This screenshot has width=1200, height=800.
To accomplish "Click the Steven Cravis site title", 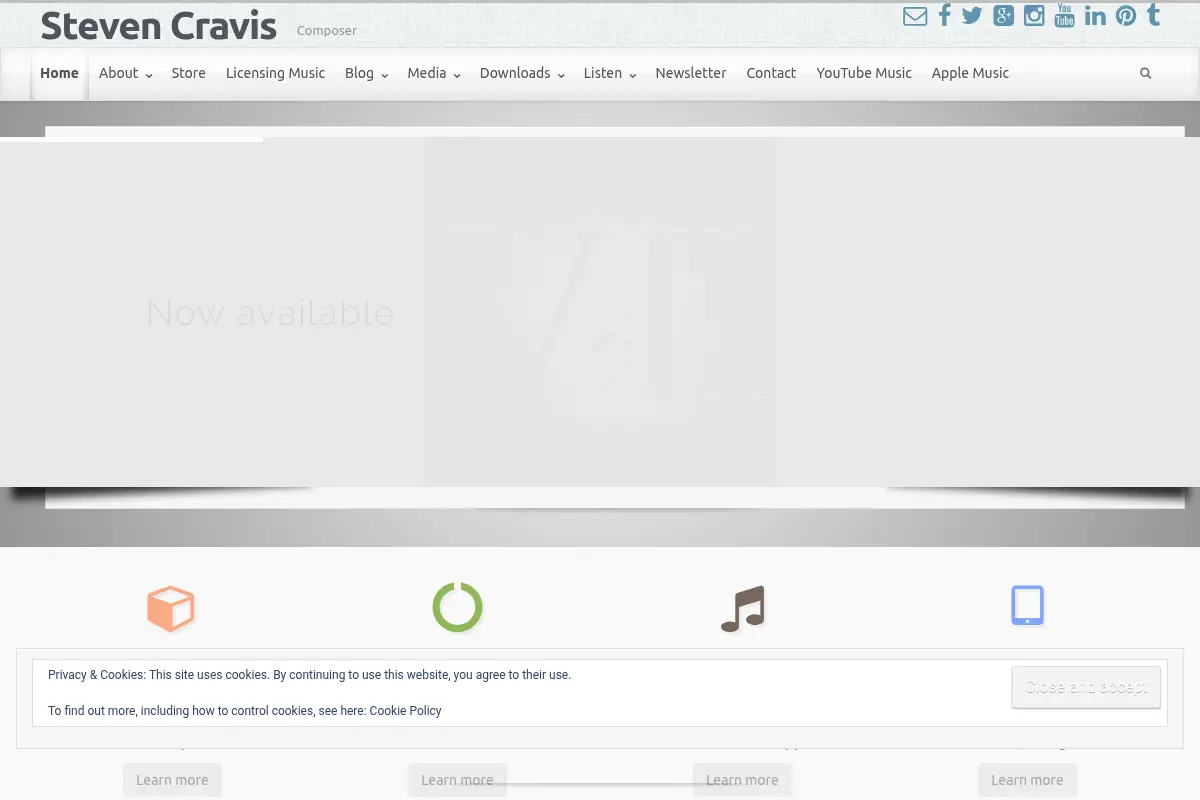I will pyautogui.click(x=158, y=26).
